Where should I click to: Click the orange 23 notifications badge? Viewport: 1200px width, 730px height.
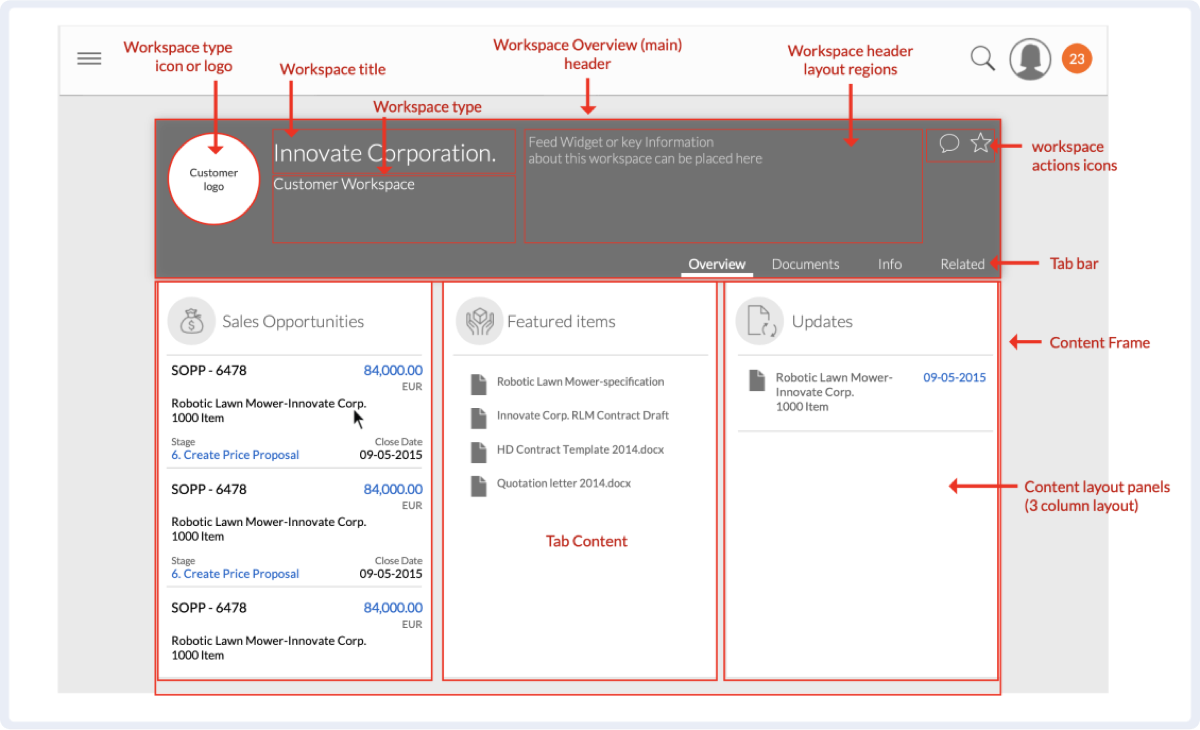1077,59
